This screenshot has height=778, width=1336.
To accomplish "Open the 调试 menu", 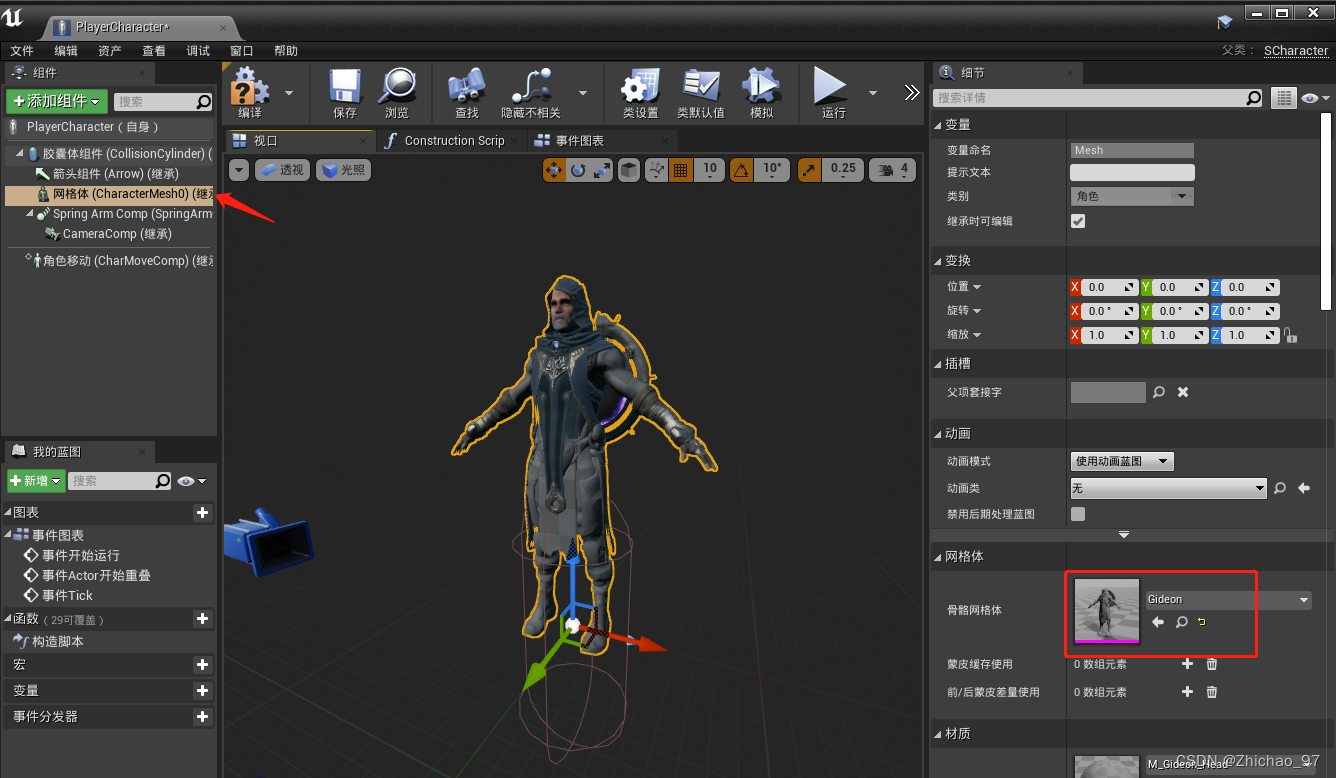I will click(x=198, y=51).
